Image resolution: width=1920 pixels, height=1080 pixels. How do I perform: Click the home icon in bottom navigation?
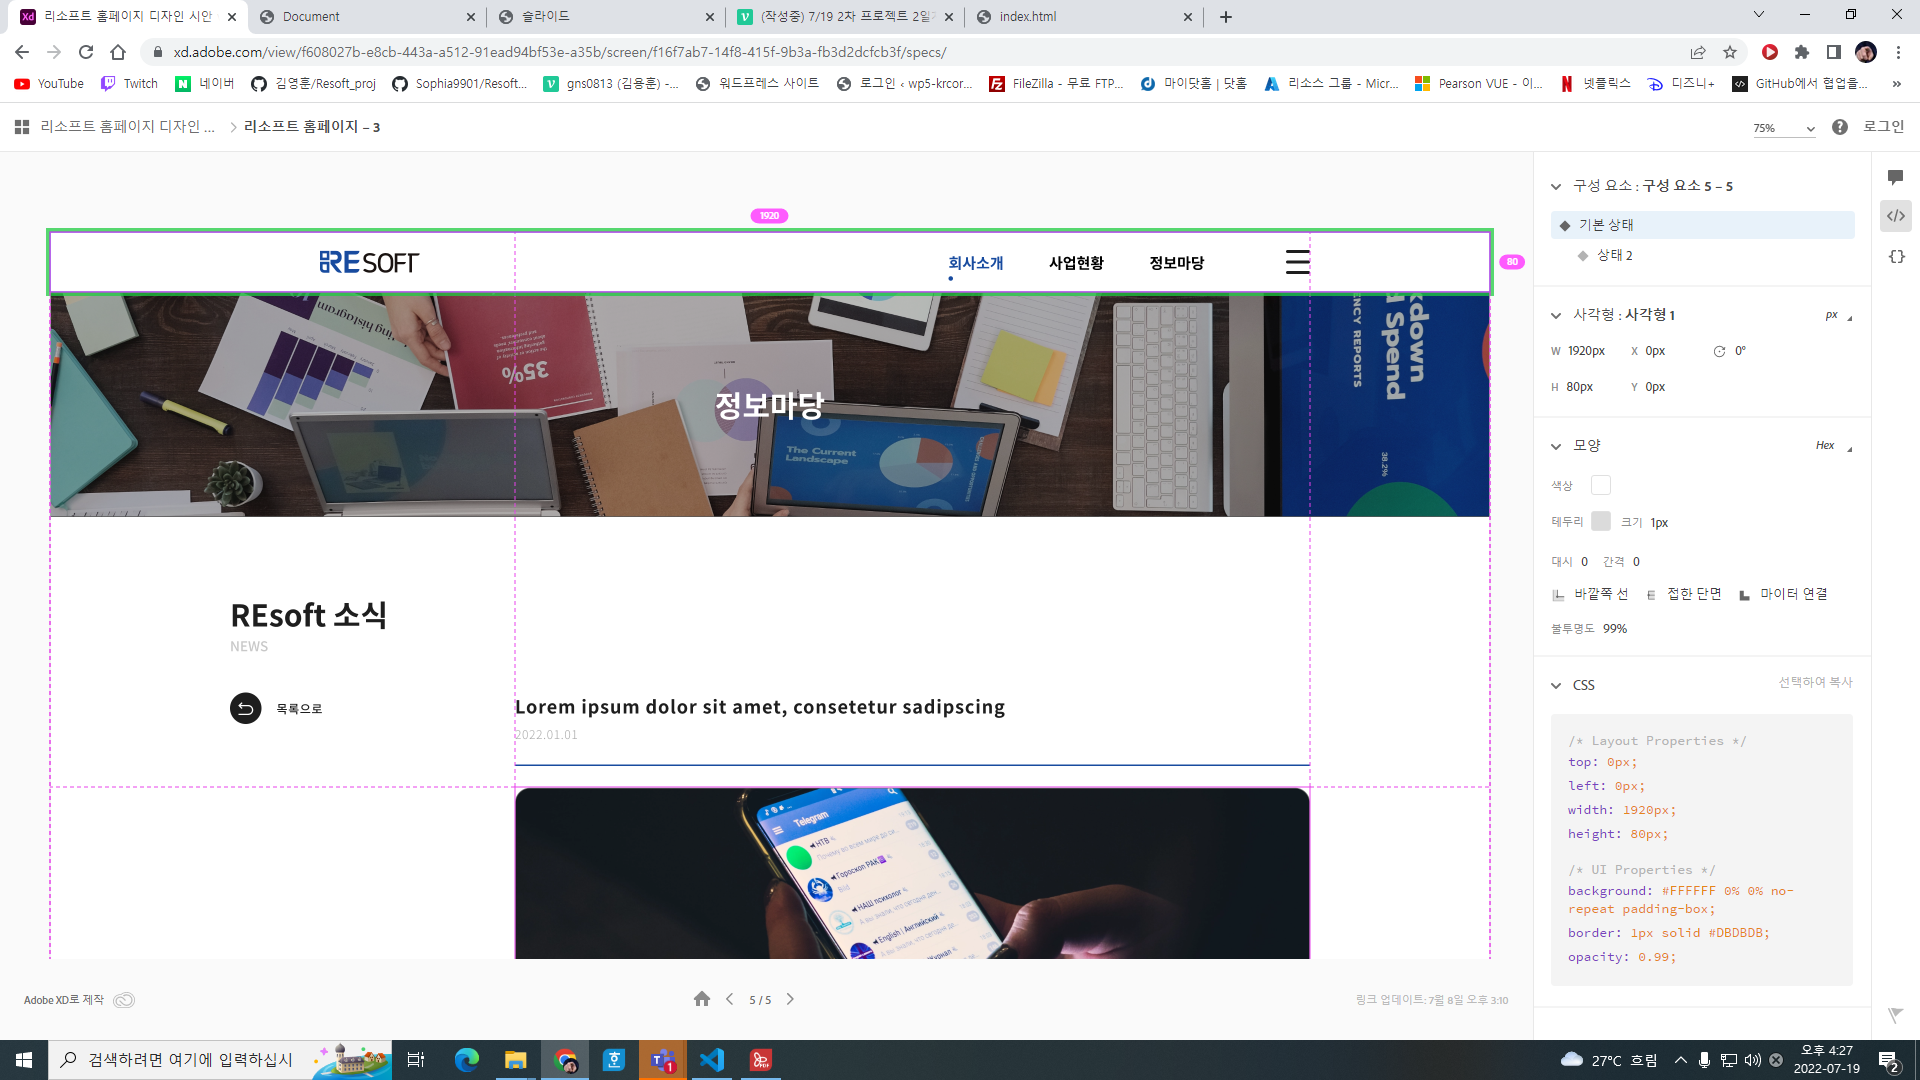[702, 999]
